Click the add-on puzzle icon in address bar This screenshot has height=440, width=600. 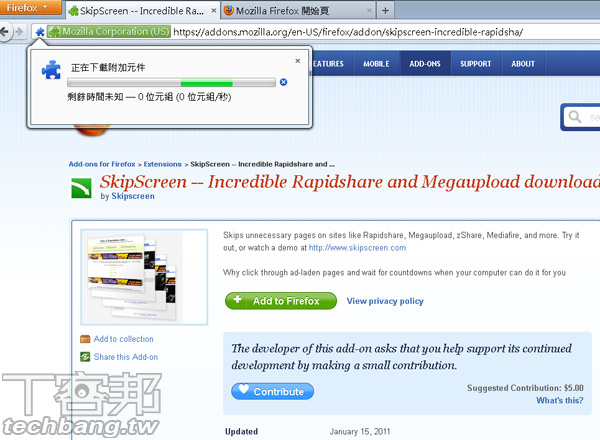tap(39, 32)
